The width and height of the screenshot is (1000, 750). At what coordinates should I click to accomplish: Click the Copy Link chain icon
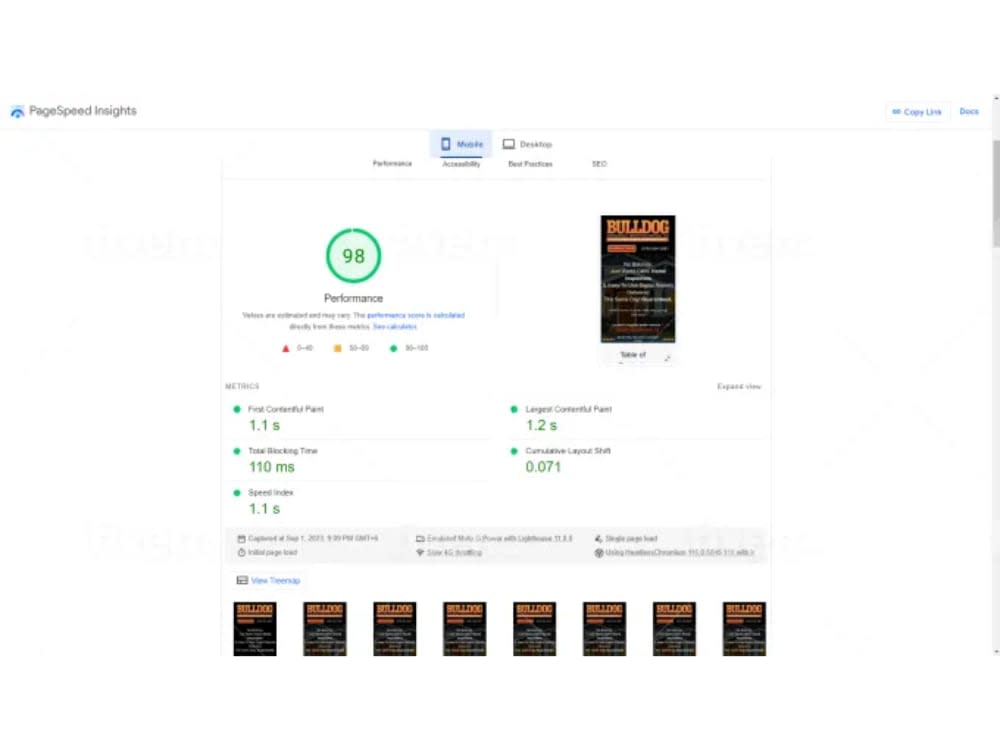click(897, 112)
